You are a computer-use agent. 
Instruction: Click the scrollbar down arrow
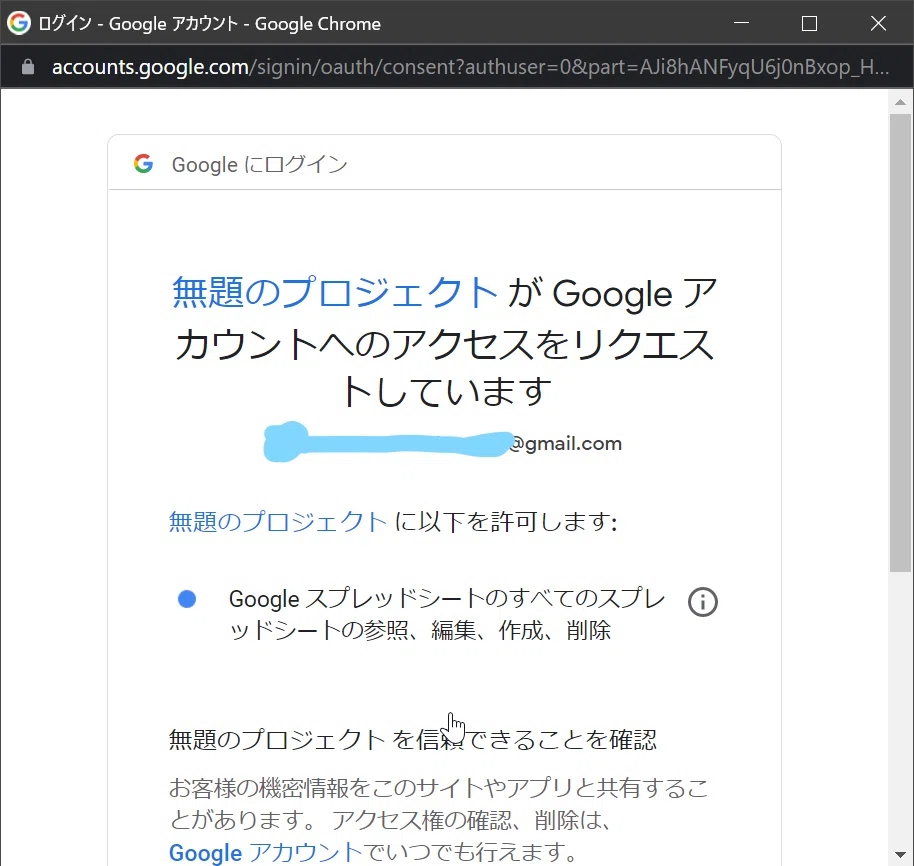(901, 855)
